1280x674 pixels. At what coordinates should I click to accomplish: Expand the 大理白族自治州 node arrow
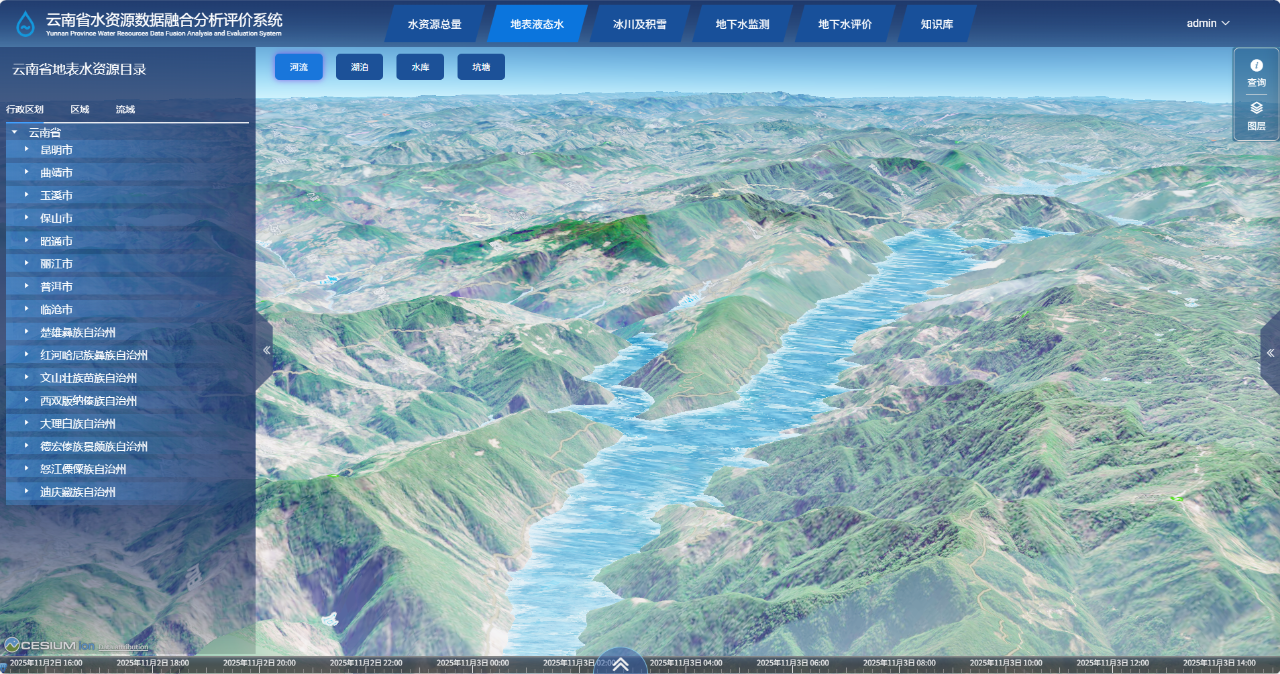pos(27,423)
